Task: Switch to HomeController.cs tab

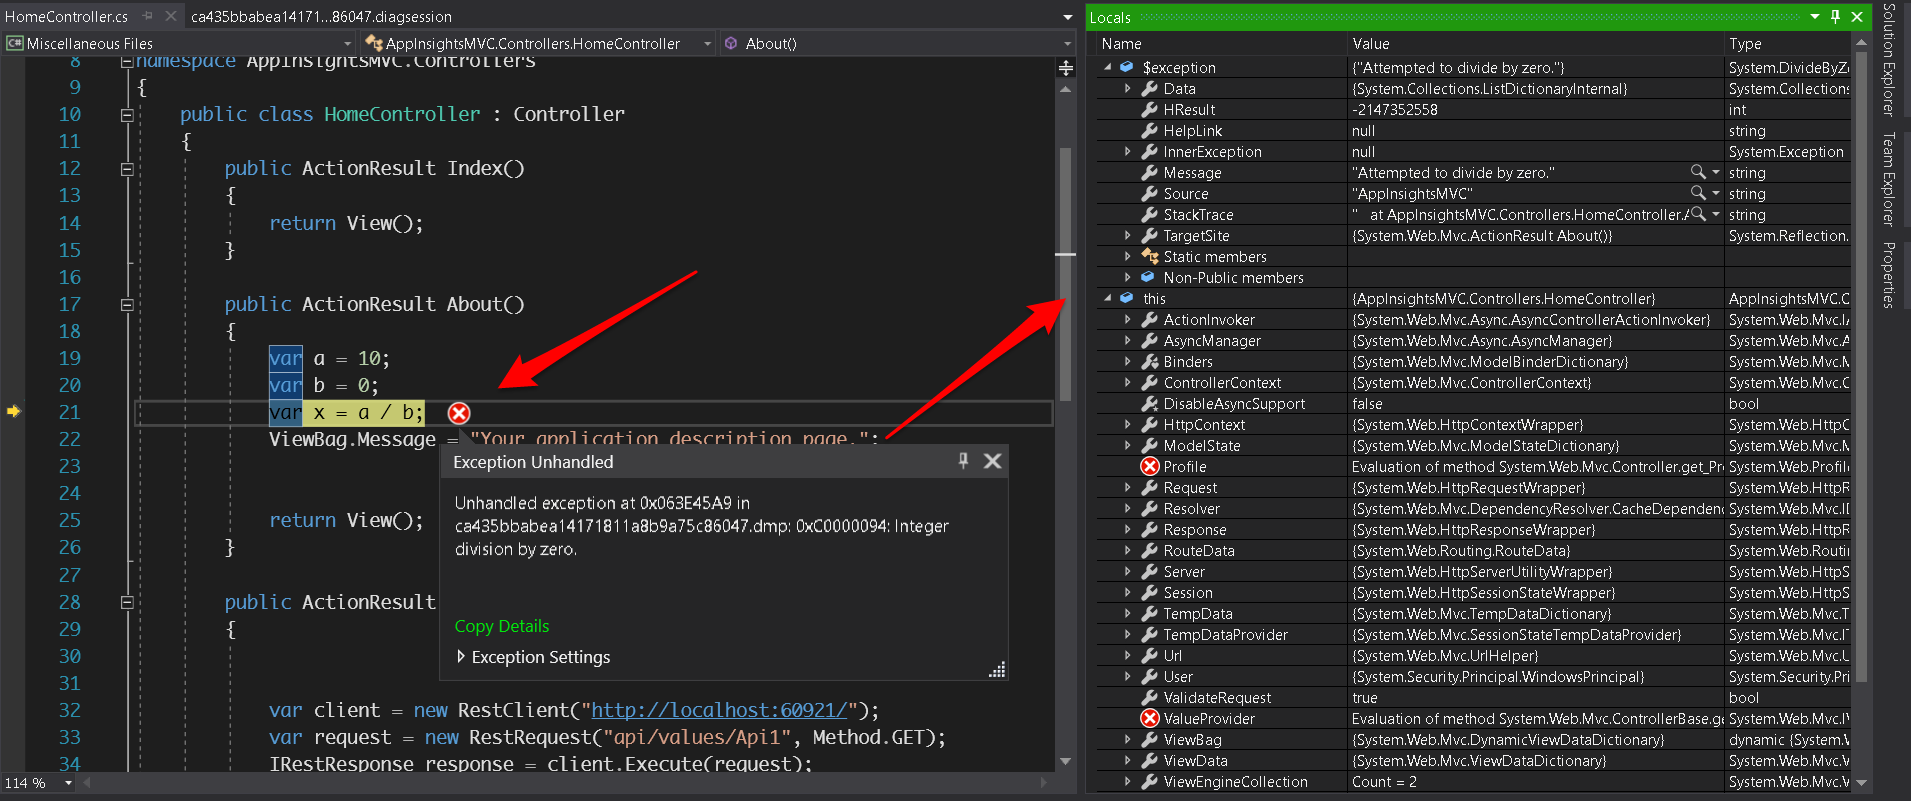Action: [67, 16]
